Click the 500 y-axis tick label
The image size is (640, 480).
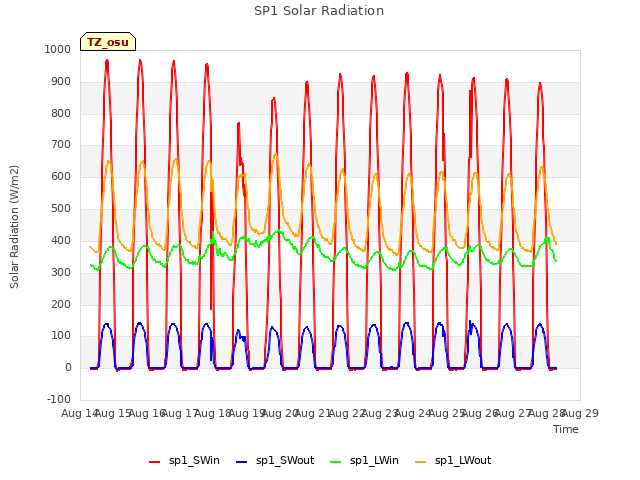point(61,209)
